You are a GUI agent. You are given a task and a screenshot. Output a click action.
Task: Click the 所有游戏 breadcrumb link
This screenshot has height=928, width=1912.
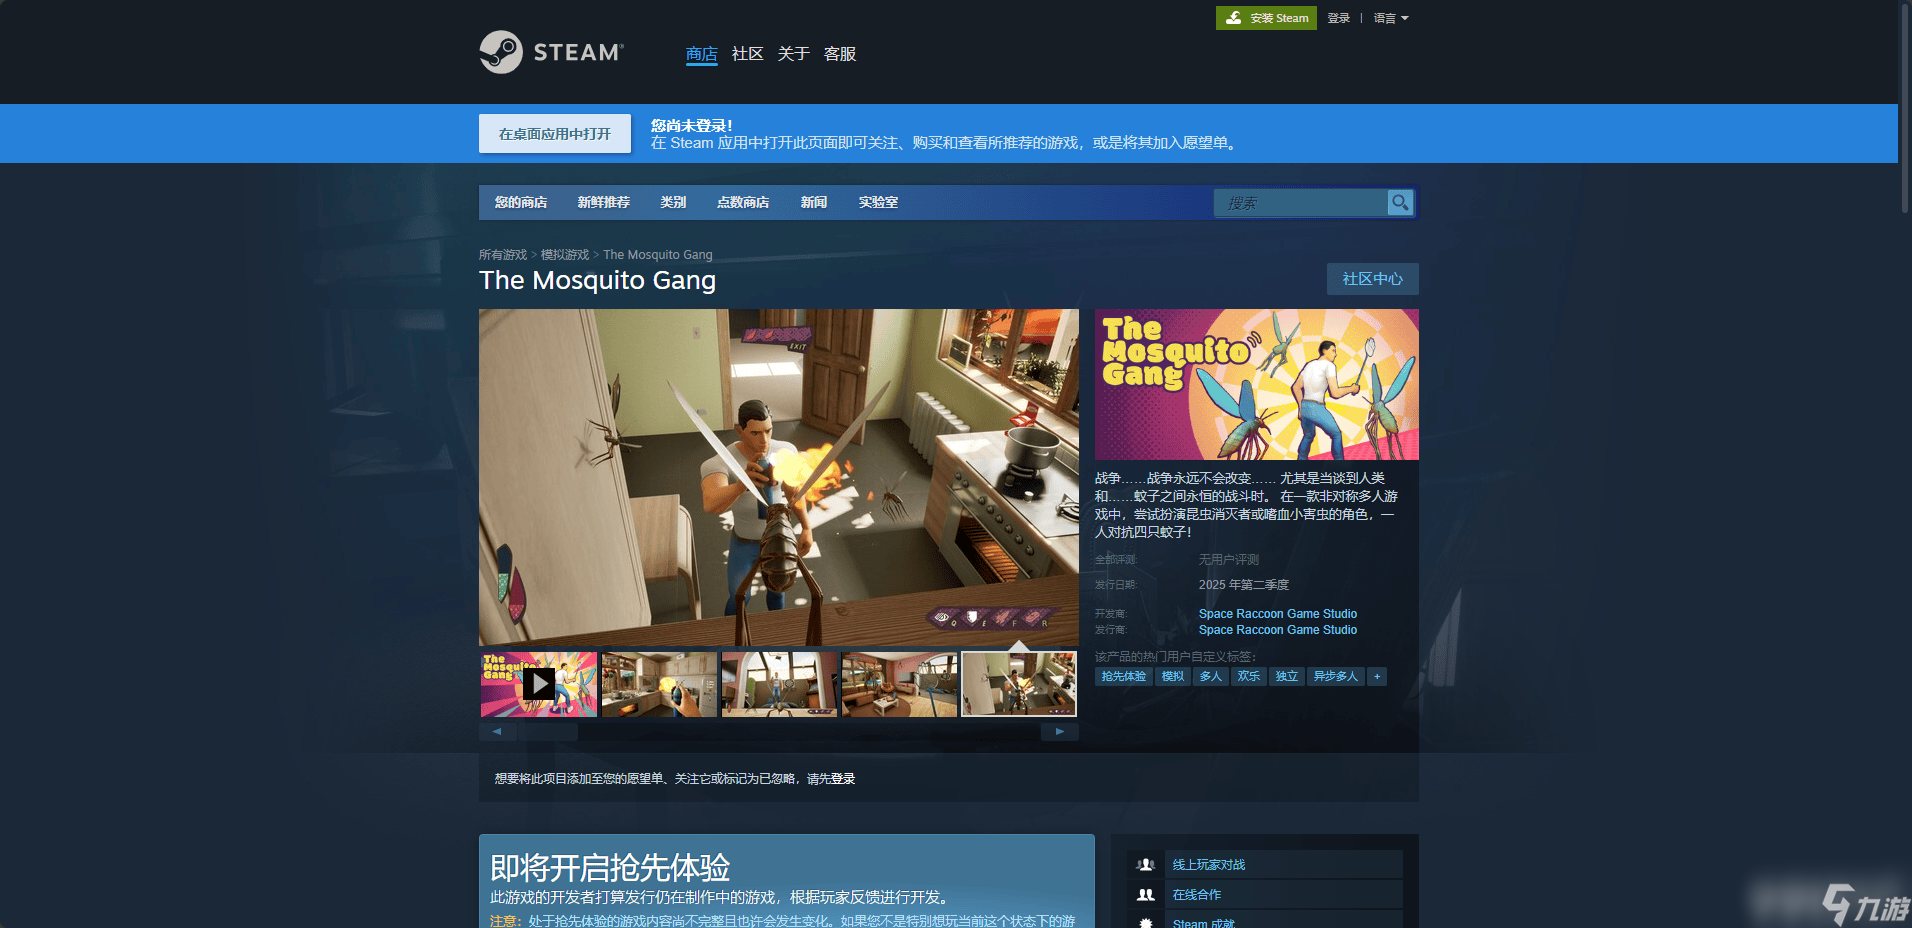click(503, 255)
